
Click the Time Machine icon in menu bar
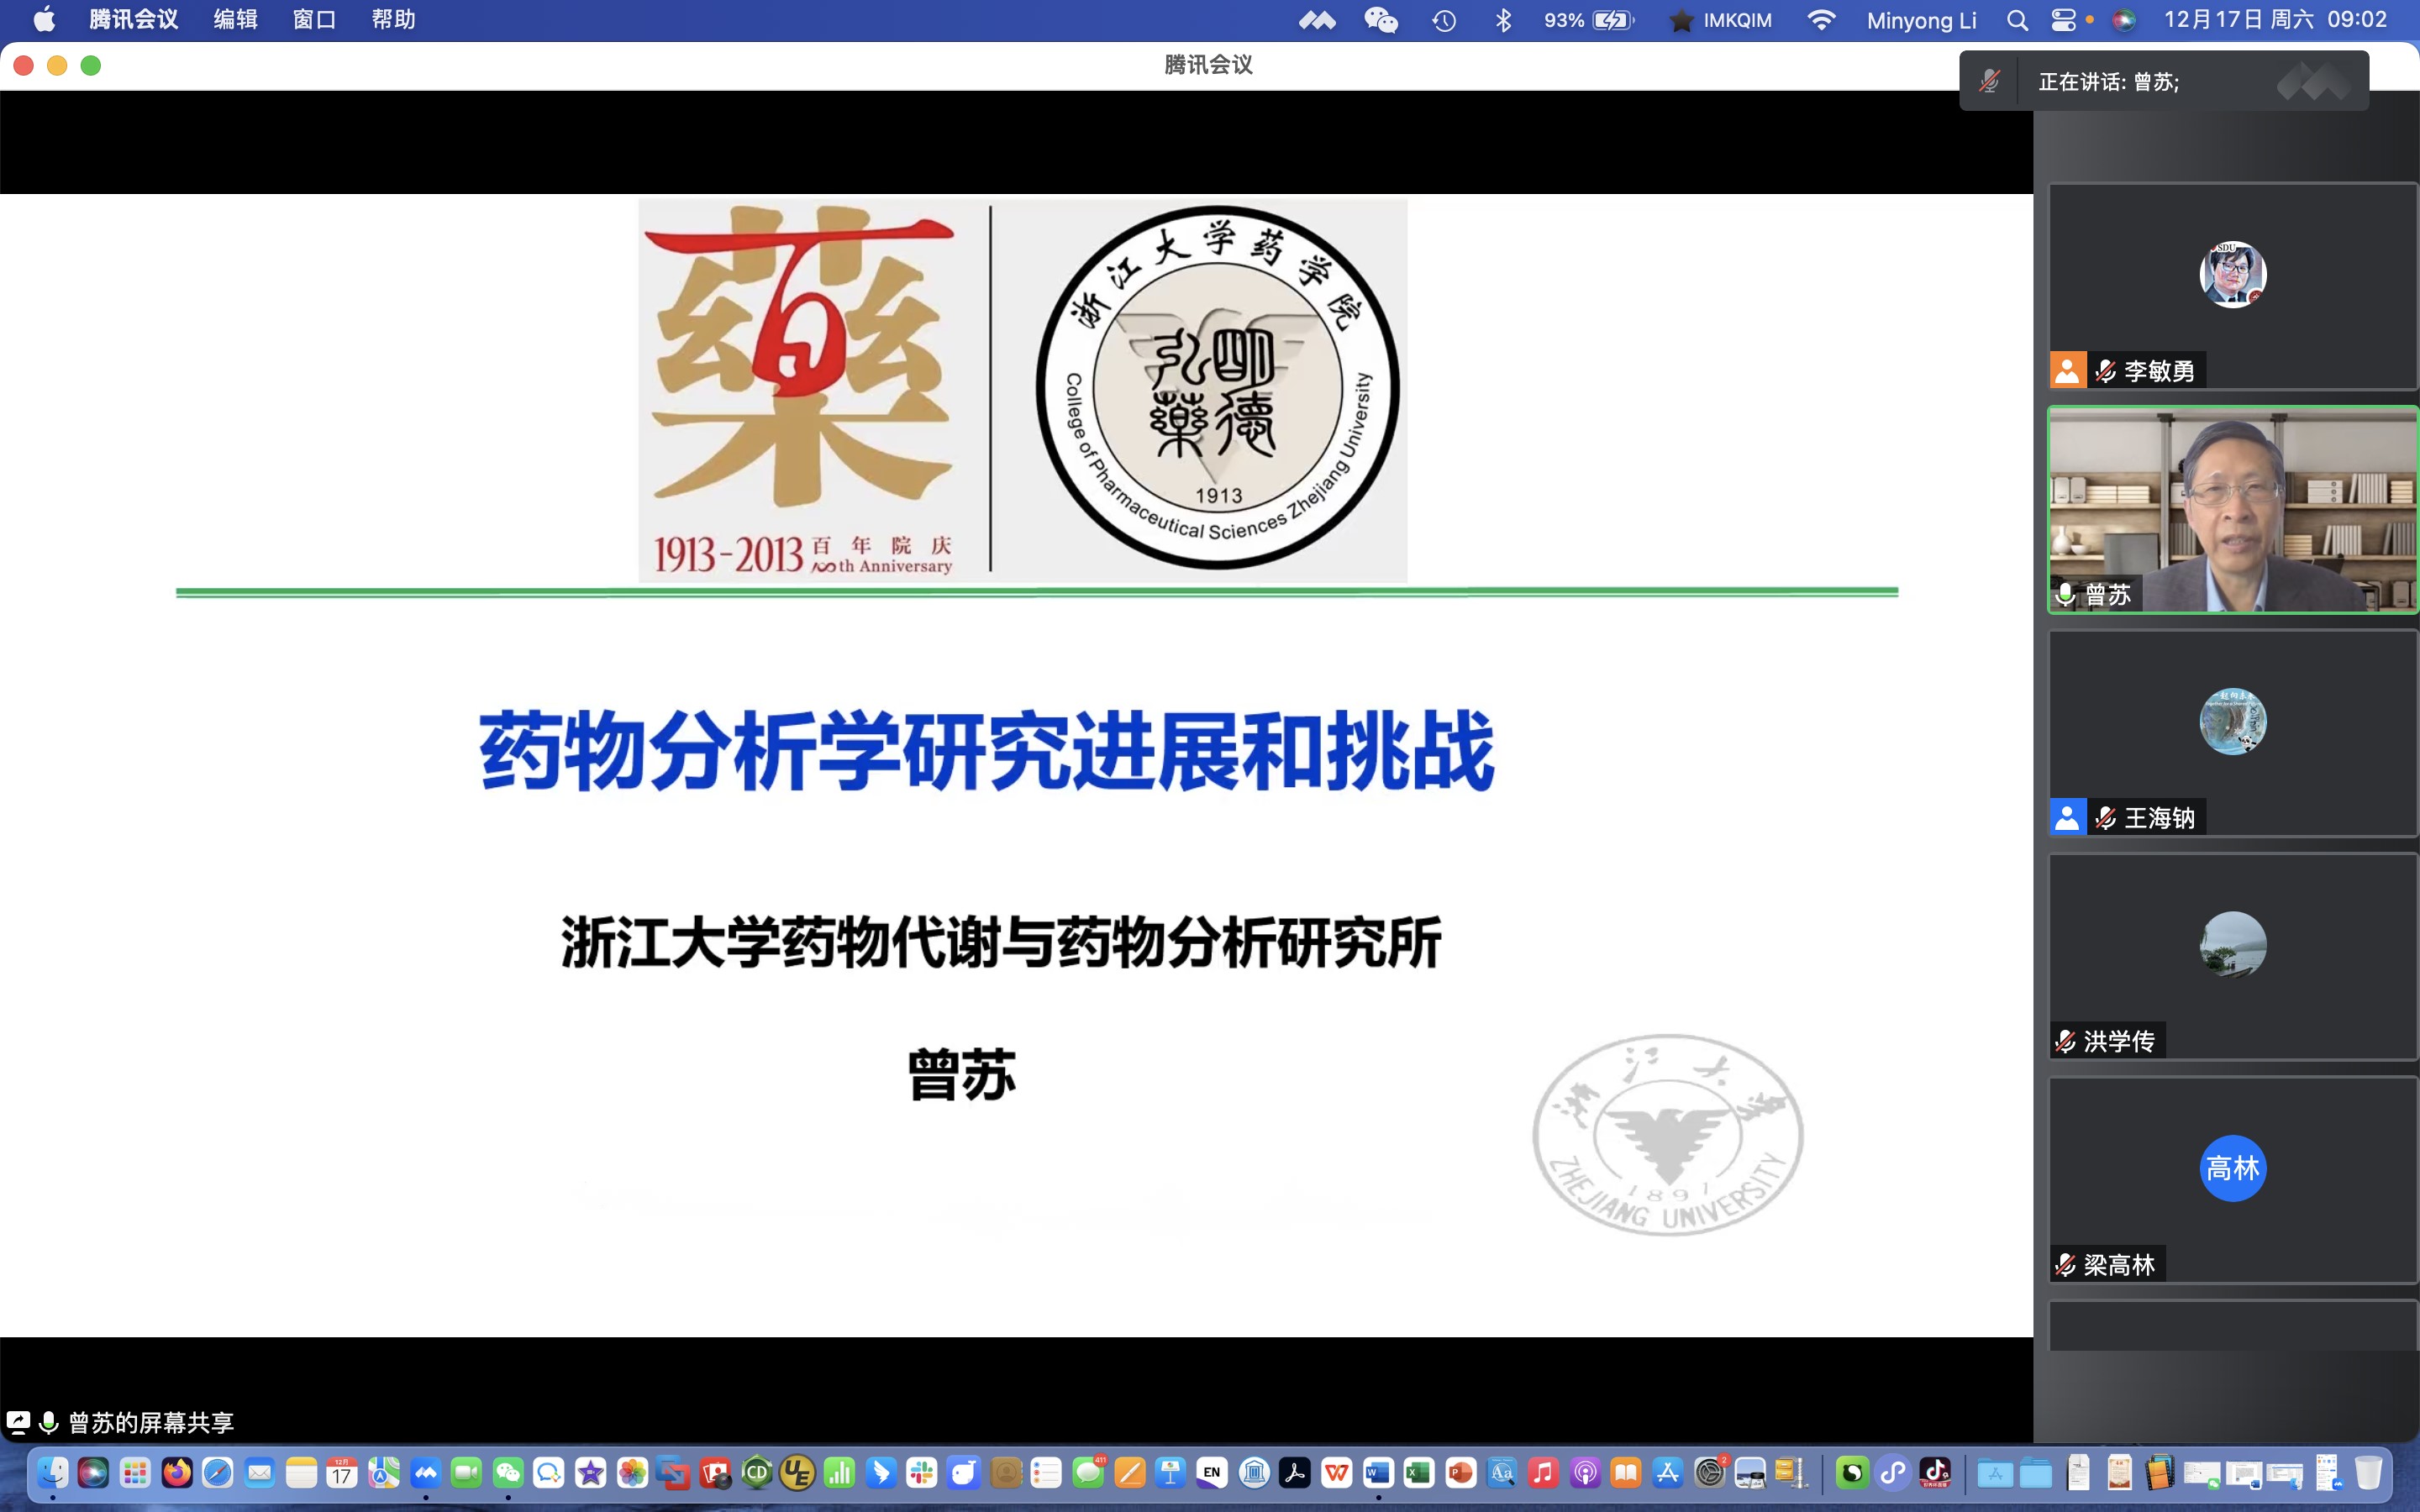[1444, 20]
